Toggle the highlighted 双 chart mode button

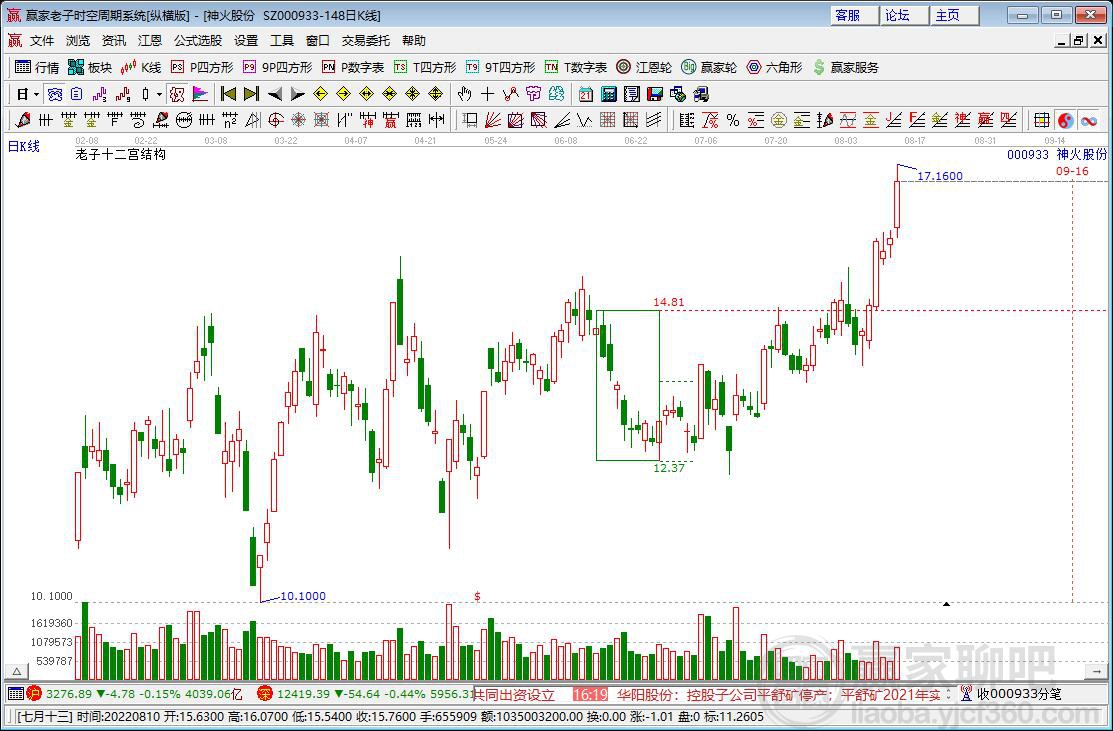pyautogui.click(x=177, y=94)
